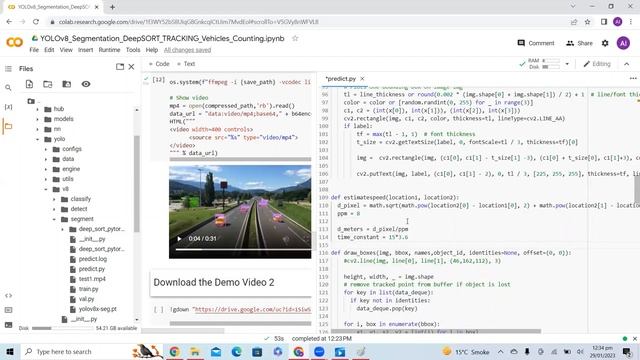Run the gdown cell

click(158, 309)
